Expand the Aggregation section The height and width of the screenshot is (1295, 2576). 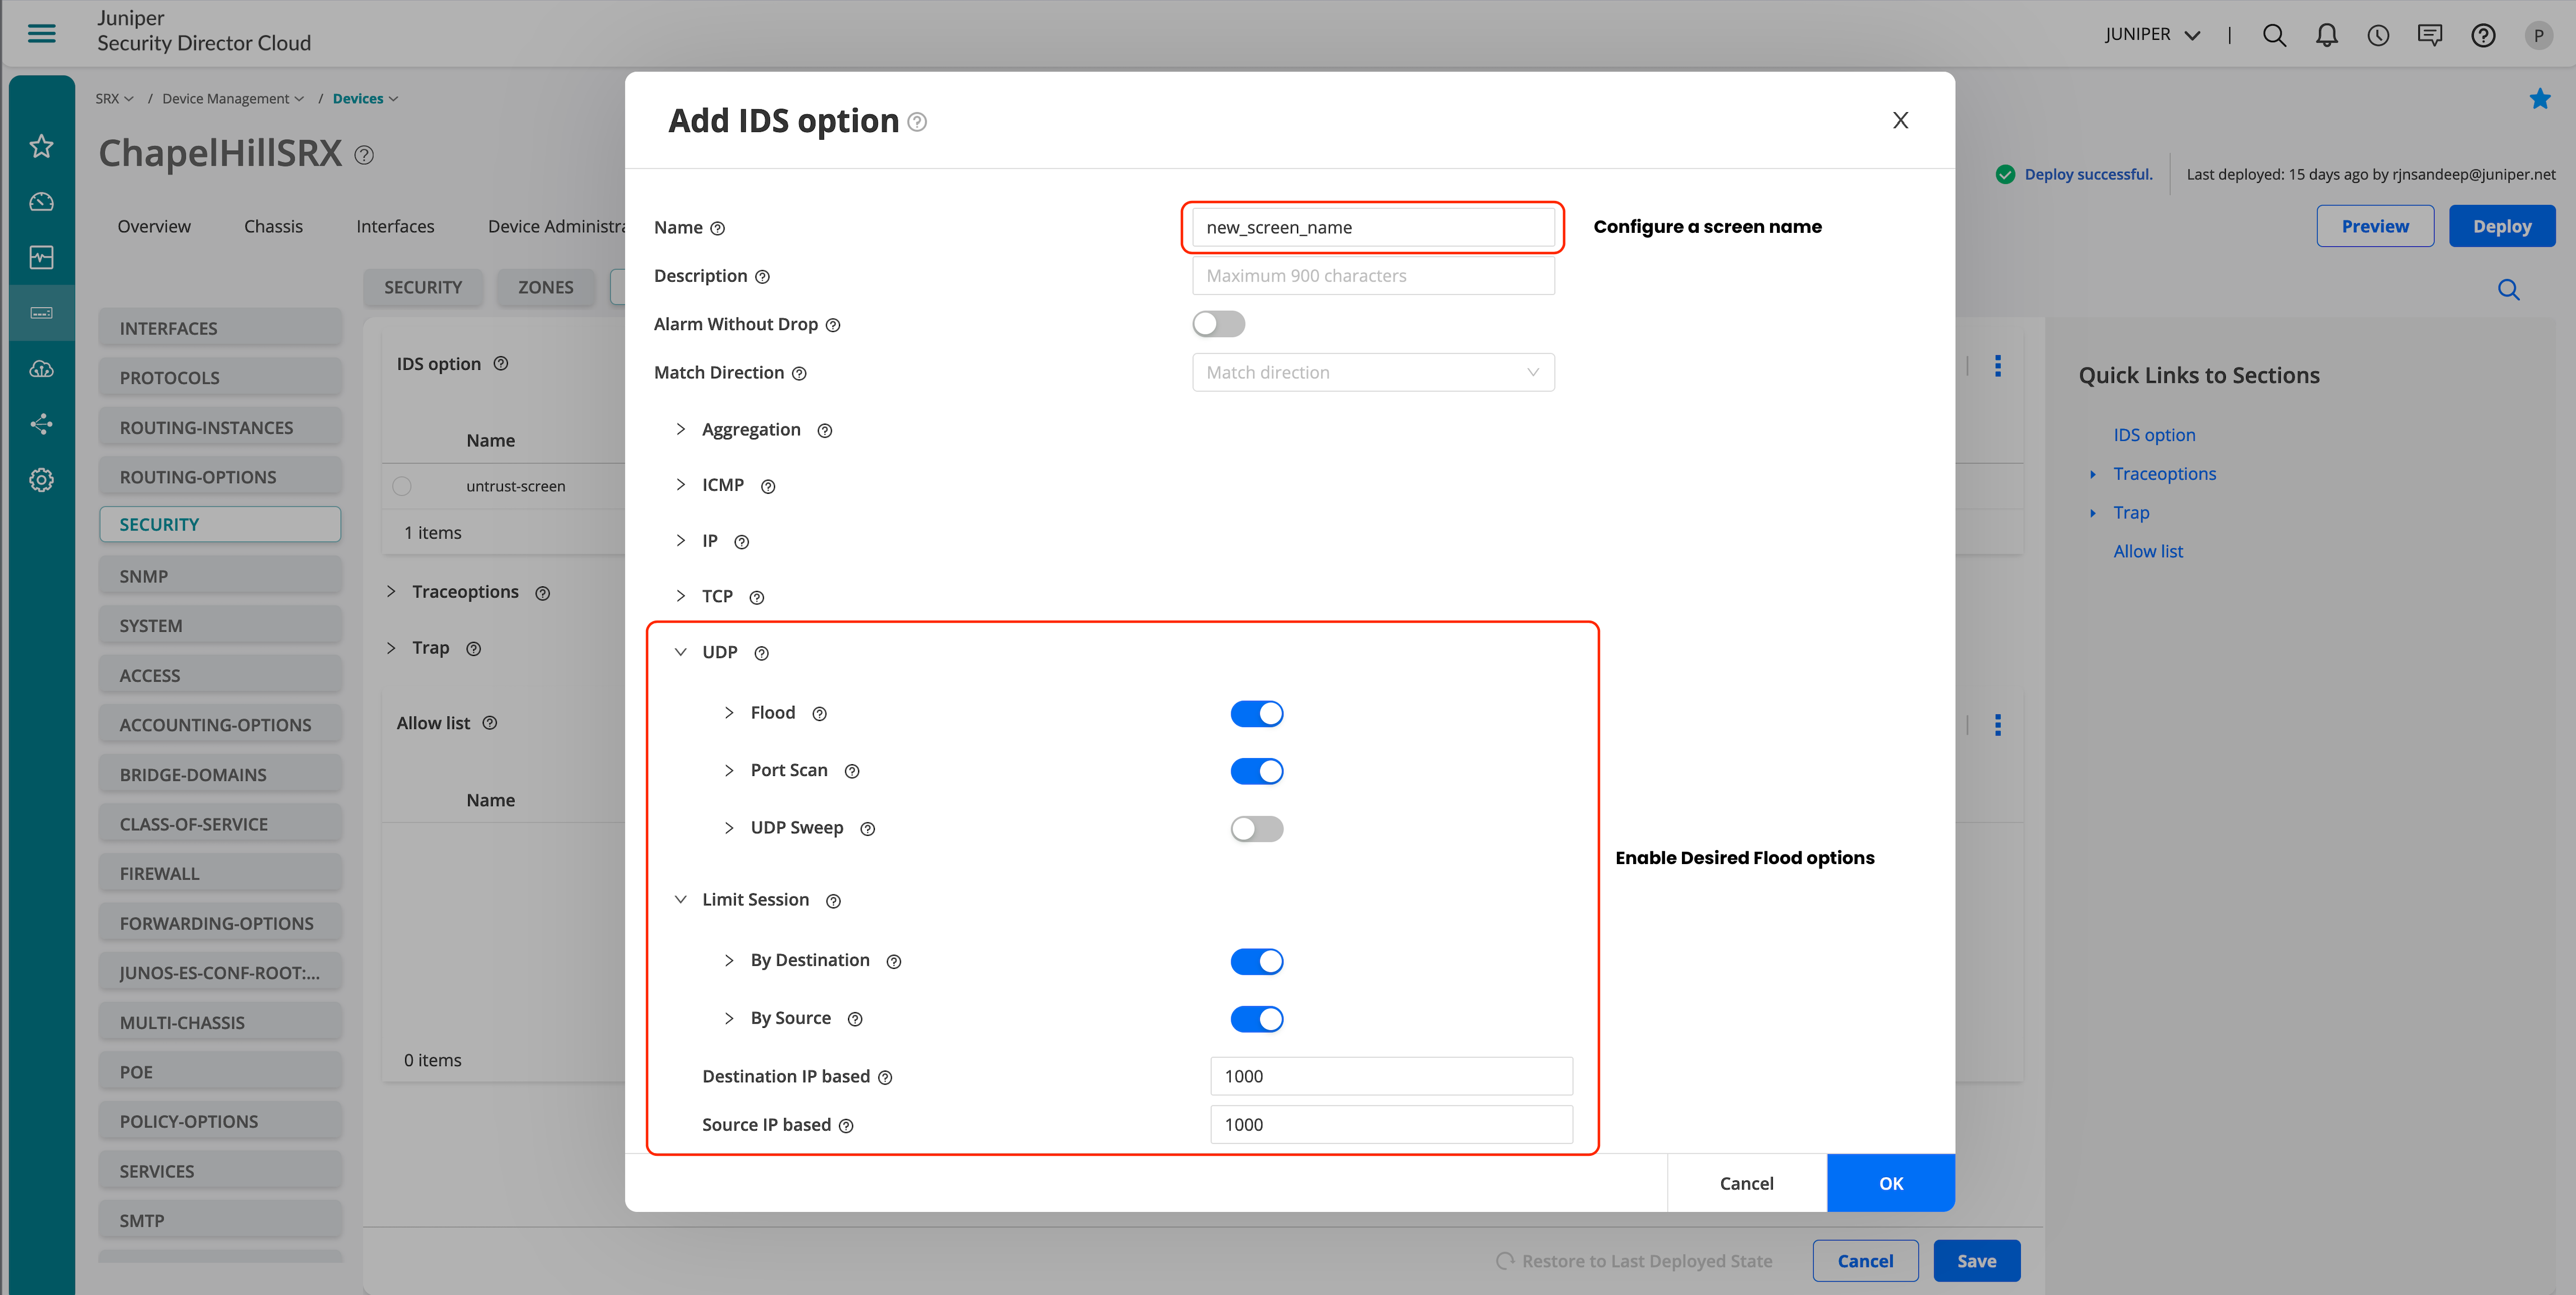(681, 429)
